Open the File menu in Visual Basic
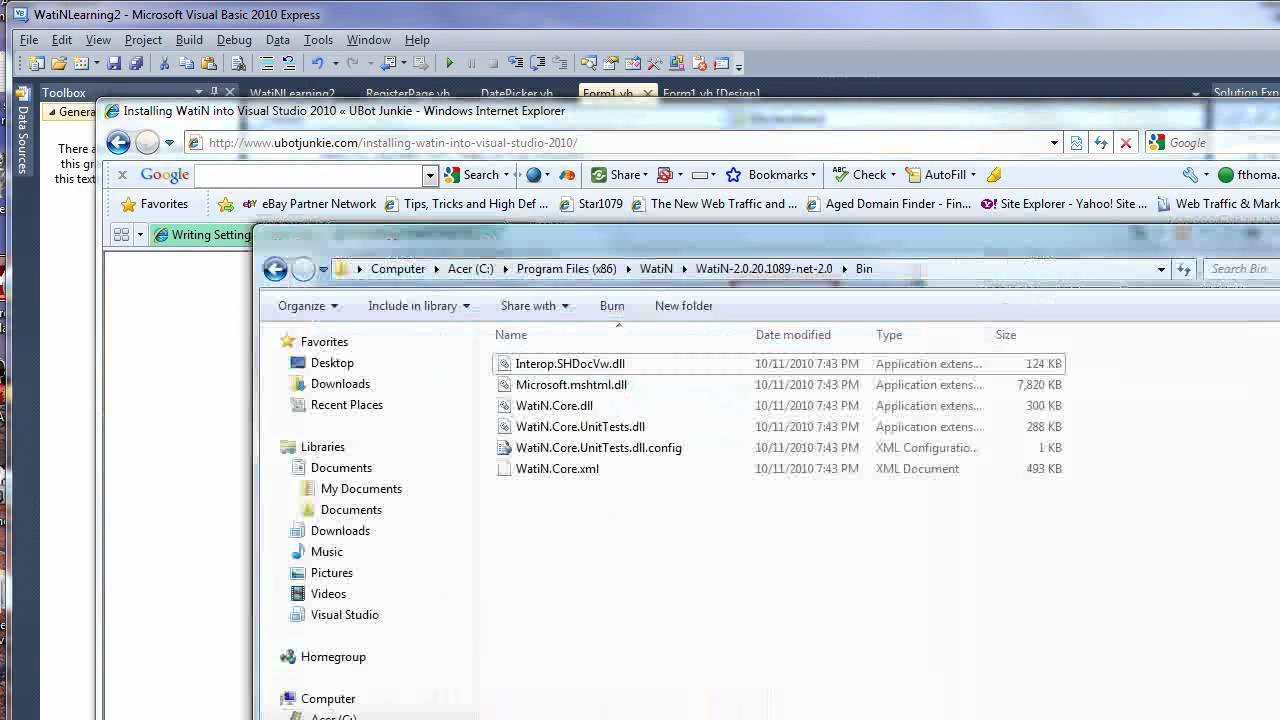This screenshot has height=720, width=1280. tap(29, 40)
